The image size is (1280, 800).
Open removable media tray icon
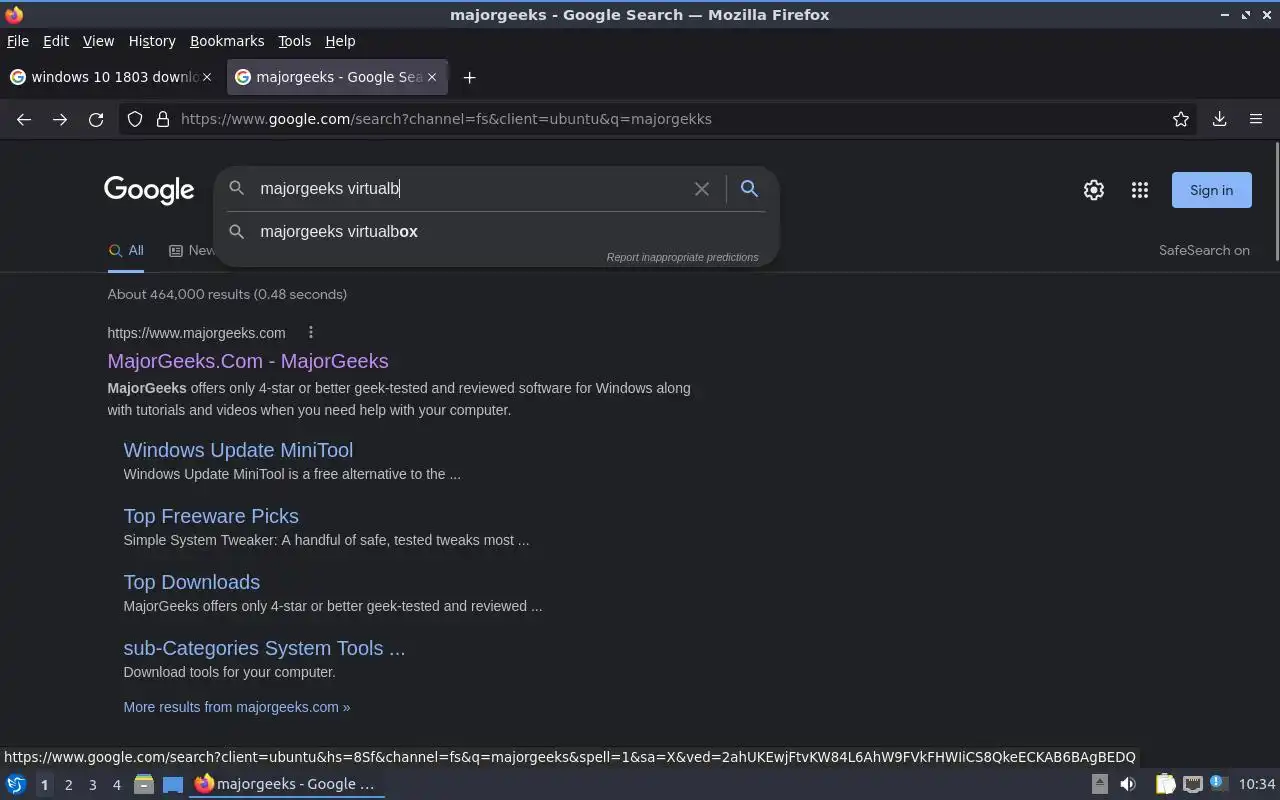coord(1099,784)
